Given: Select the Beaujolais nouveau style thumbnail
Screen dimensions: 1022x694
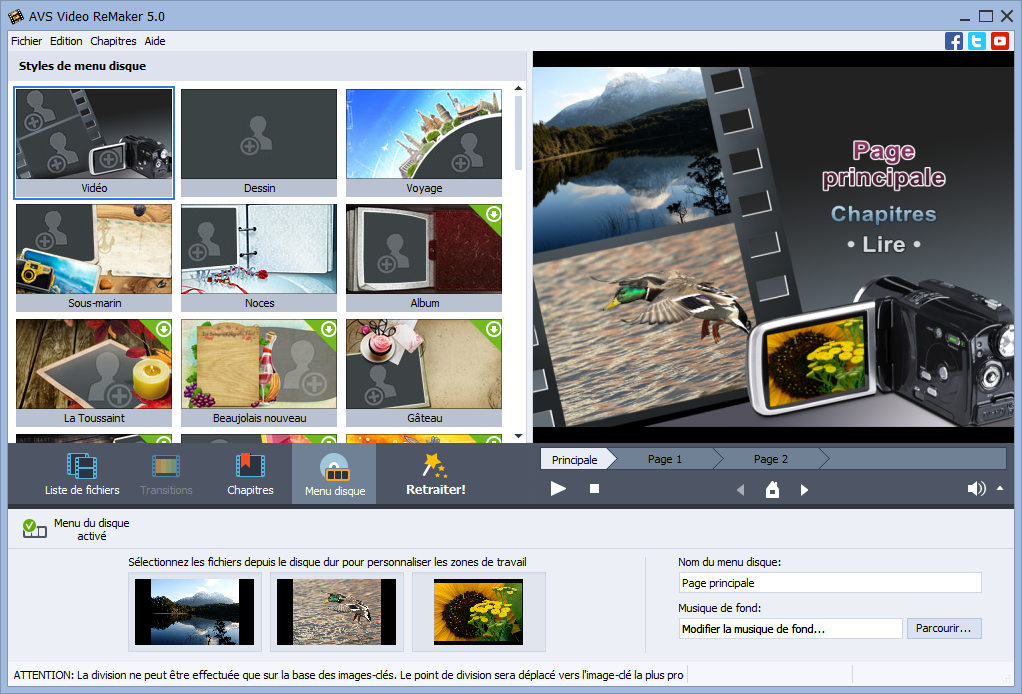Looking at the screenshot, I should (259, 373).
